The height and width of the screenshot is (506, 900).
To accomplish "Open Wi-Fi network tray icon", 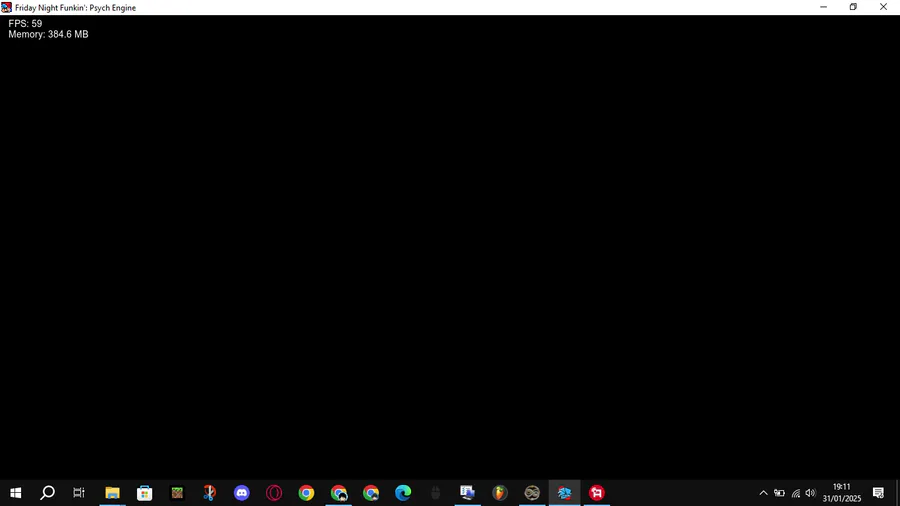I will point(796,493).
